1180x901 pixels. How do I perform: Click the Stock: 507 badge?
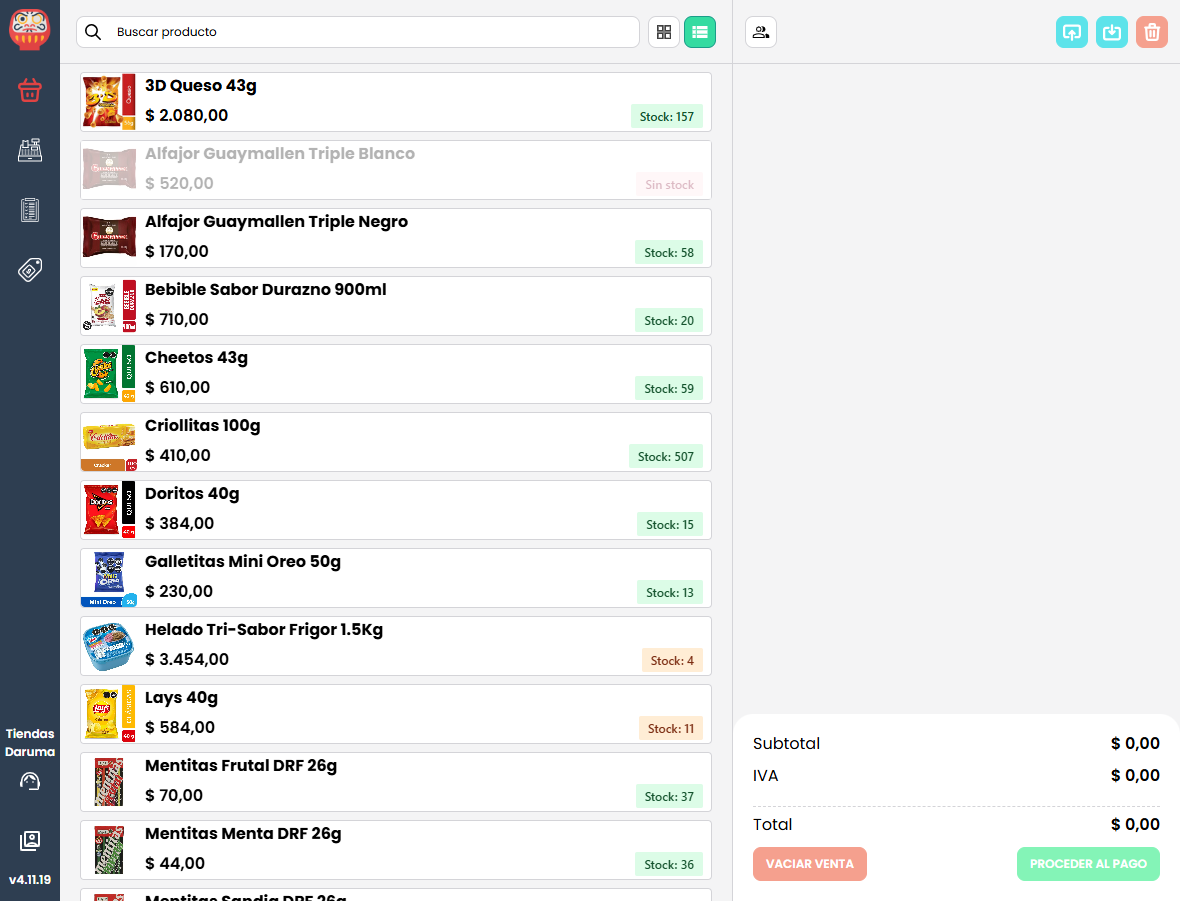(666, 457)
